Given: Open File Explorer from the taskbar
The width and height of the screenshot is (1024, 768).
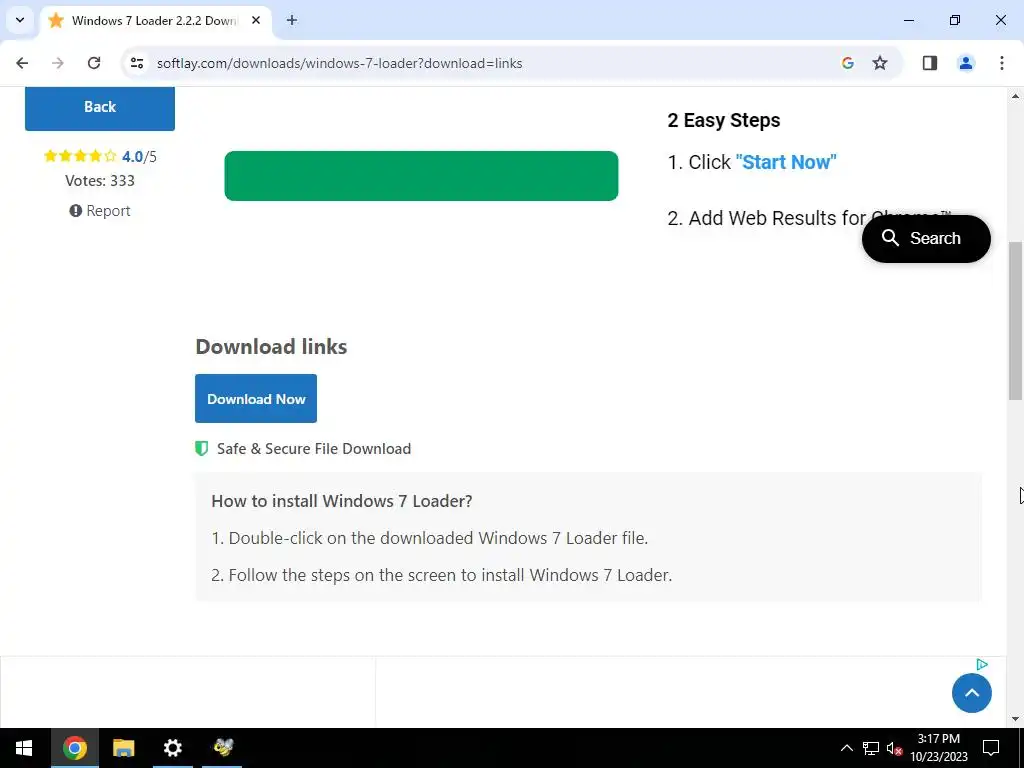Looking at the screenshot, I should 123,748.
